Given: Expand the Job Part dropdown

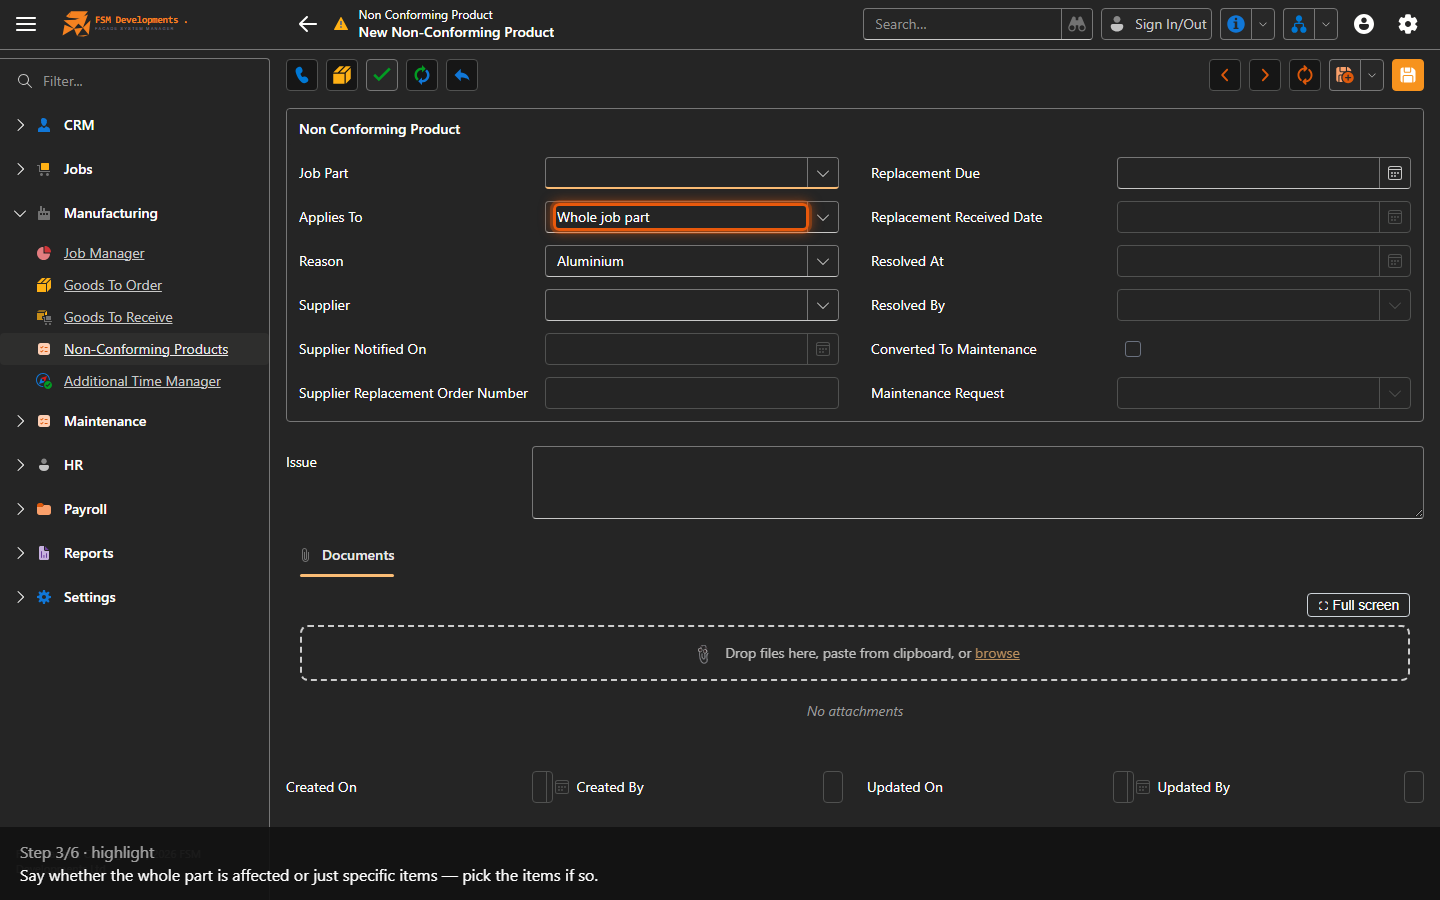Looking at the screenshot, I should pos(823,173).
